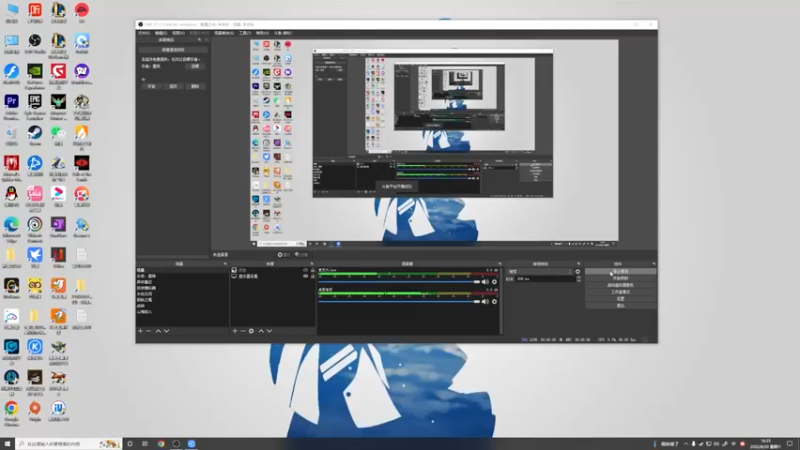This screenshot has height=450, width=800.
Task: Lock the image source with its padlock icon
Action: [x=313, y=270]
